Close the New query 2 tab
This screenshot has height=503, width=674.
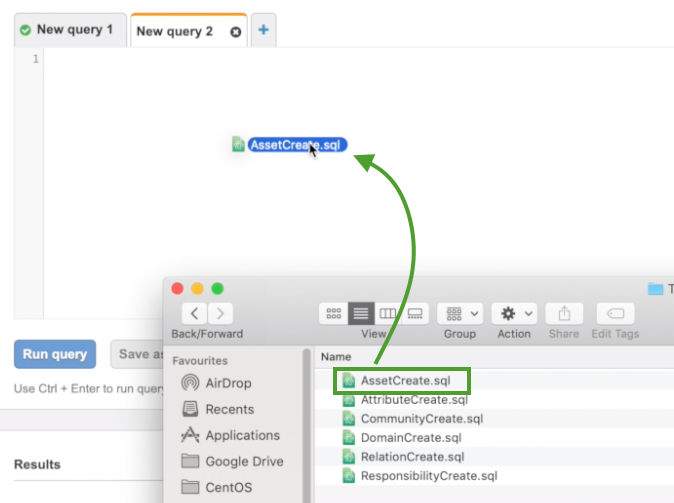coord(236,31)
